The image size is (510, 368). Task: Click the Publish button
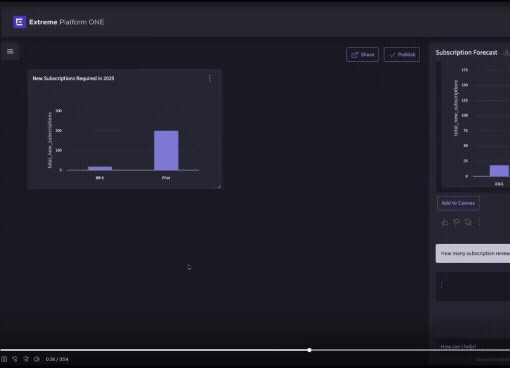[402, 55]
